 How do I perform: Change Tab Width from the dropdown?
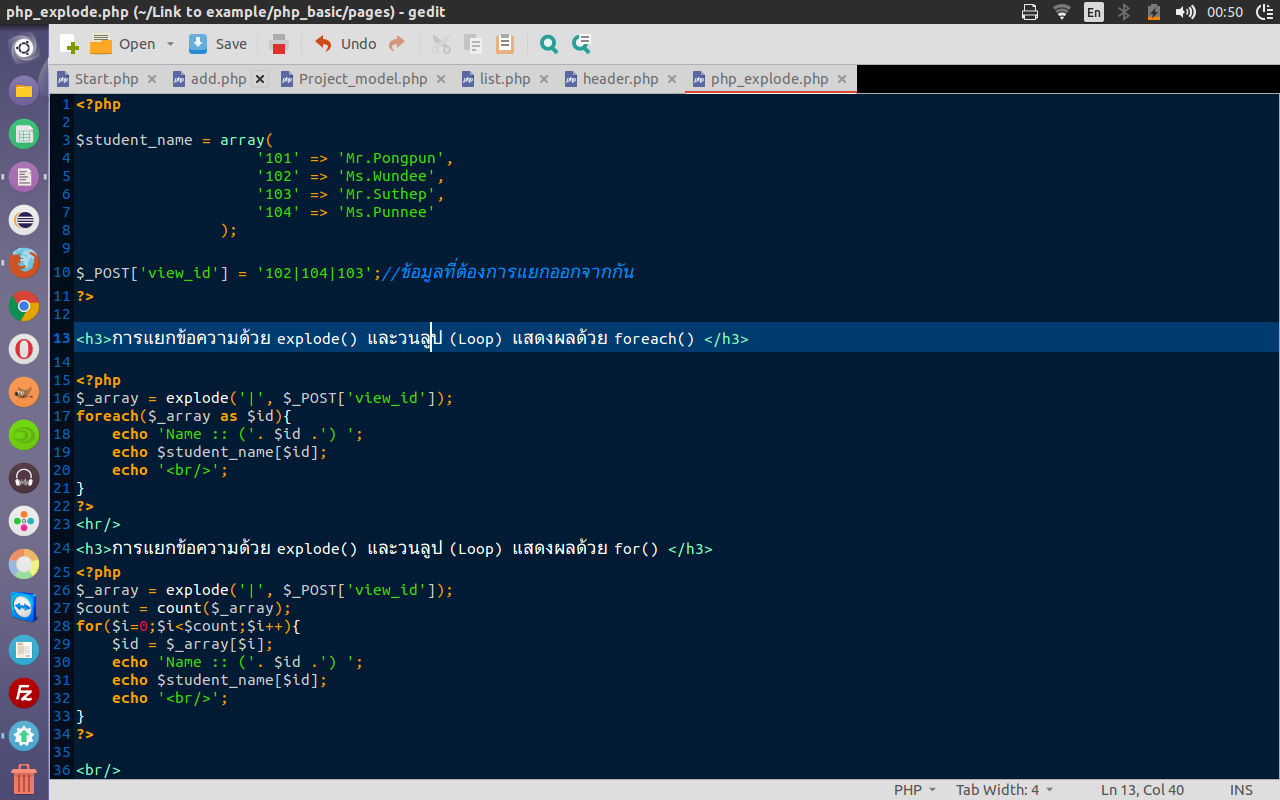click(x=1003, y=789)
